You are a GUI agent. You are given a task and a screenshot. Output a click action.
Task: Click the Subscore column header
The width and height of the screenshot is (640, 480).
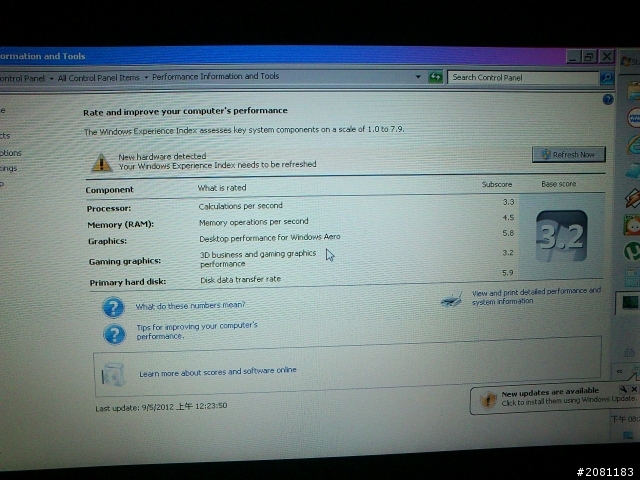click(497, 184)
